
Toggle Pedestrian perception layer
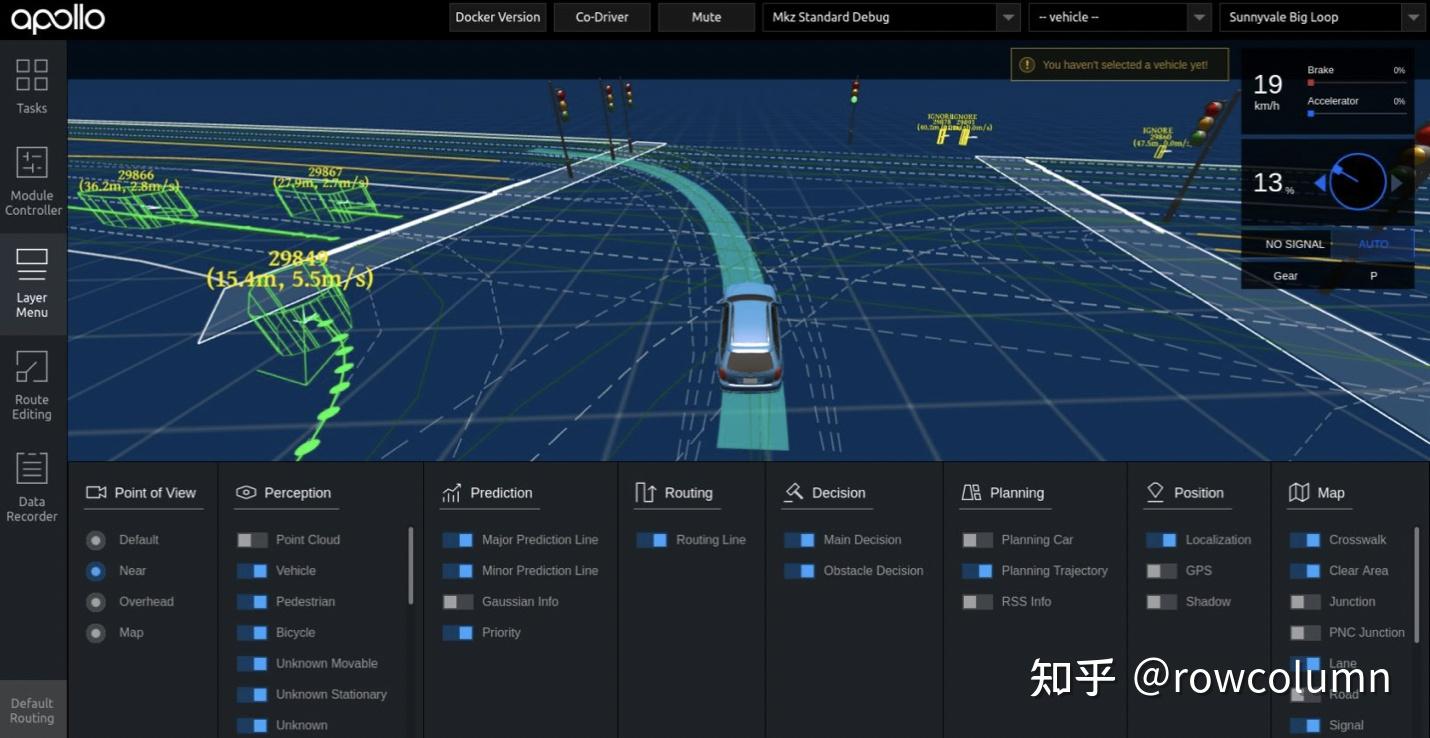pyautogui.click(x=252, y=602)
